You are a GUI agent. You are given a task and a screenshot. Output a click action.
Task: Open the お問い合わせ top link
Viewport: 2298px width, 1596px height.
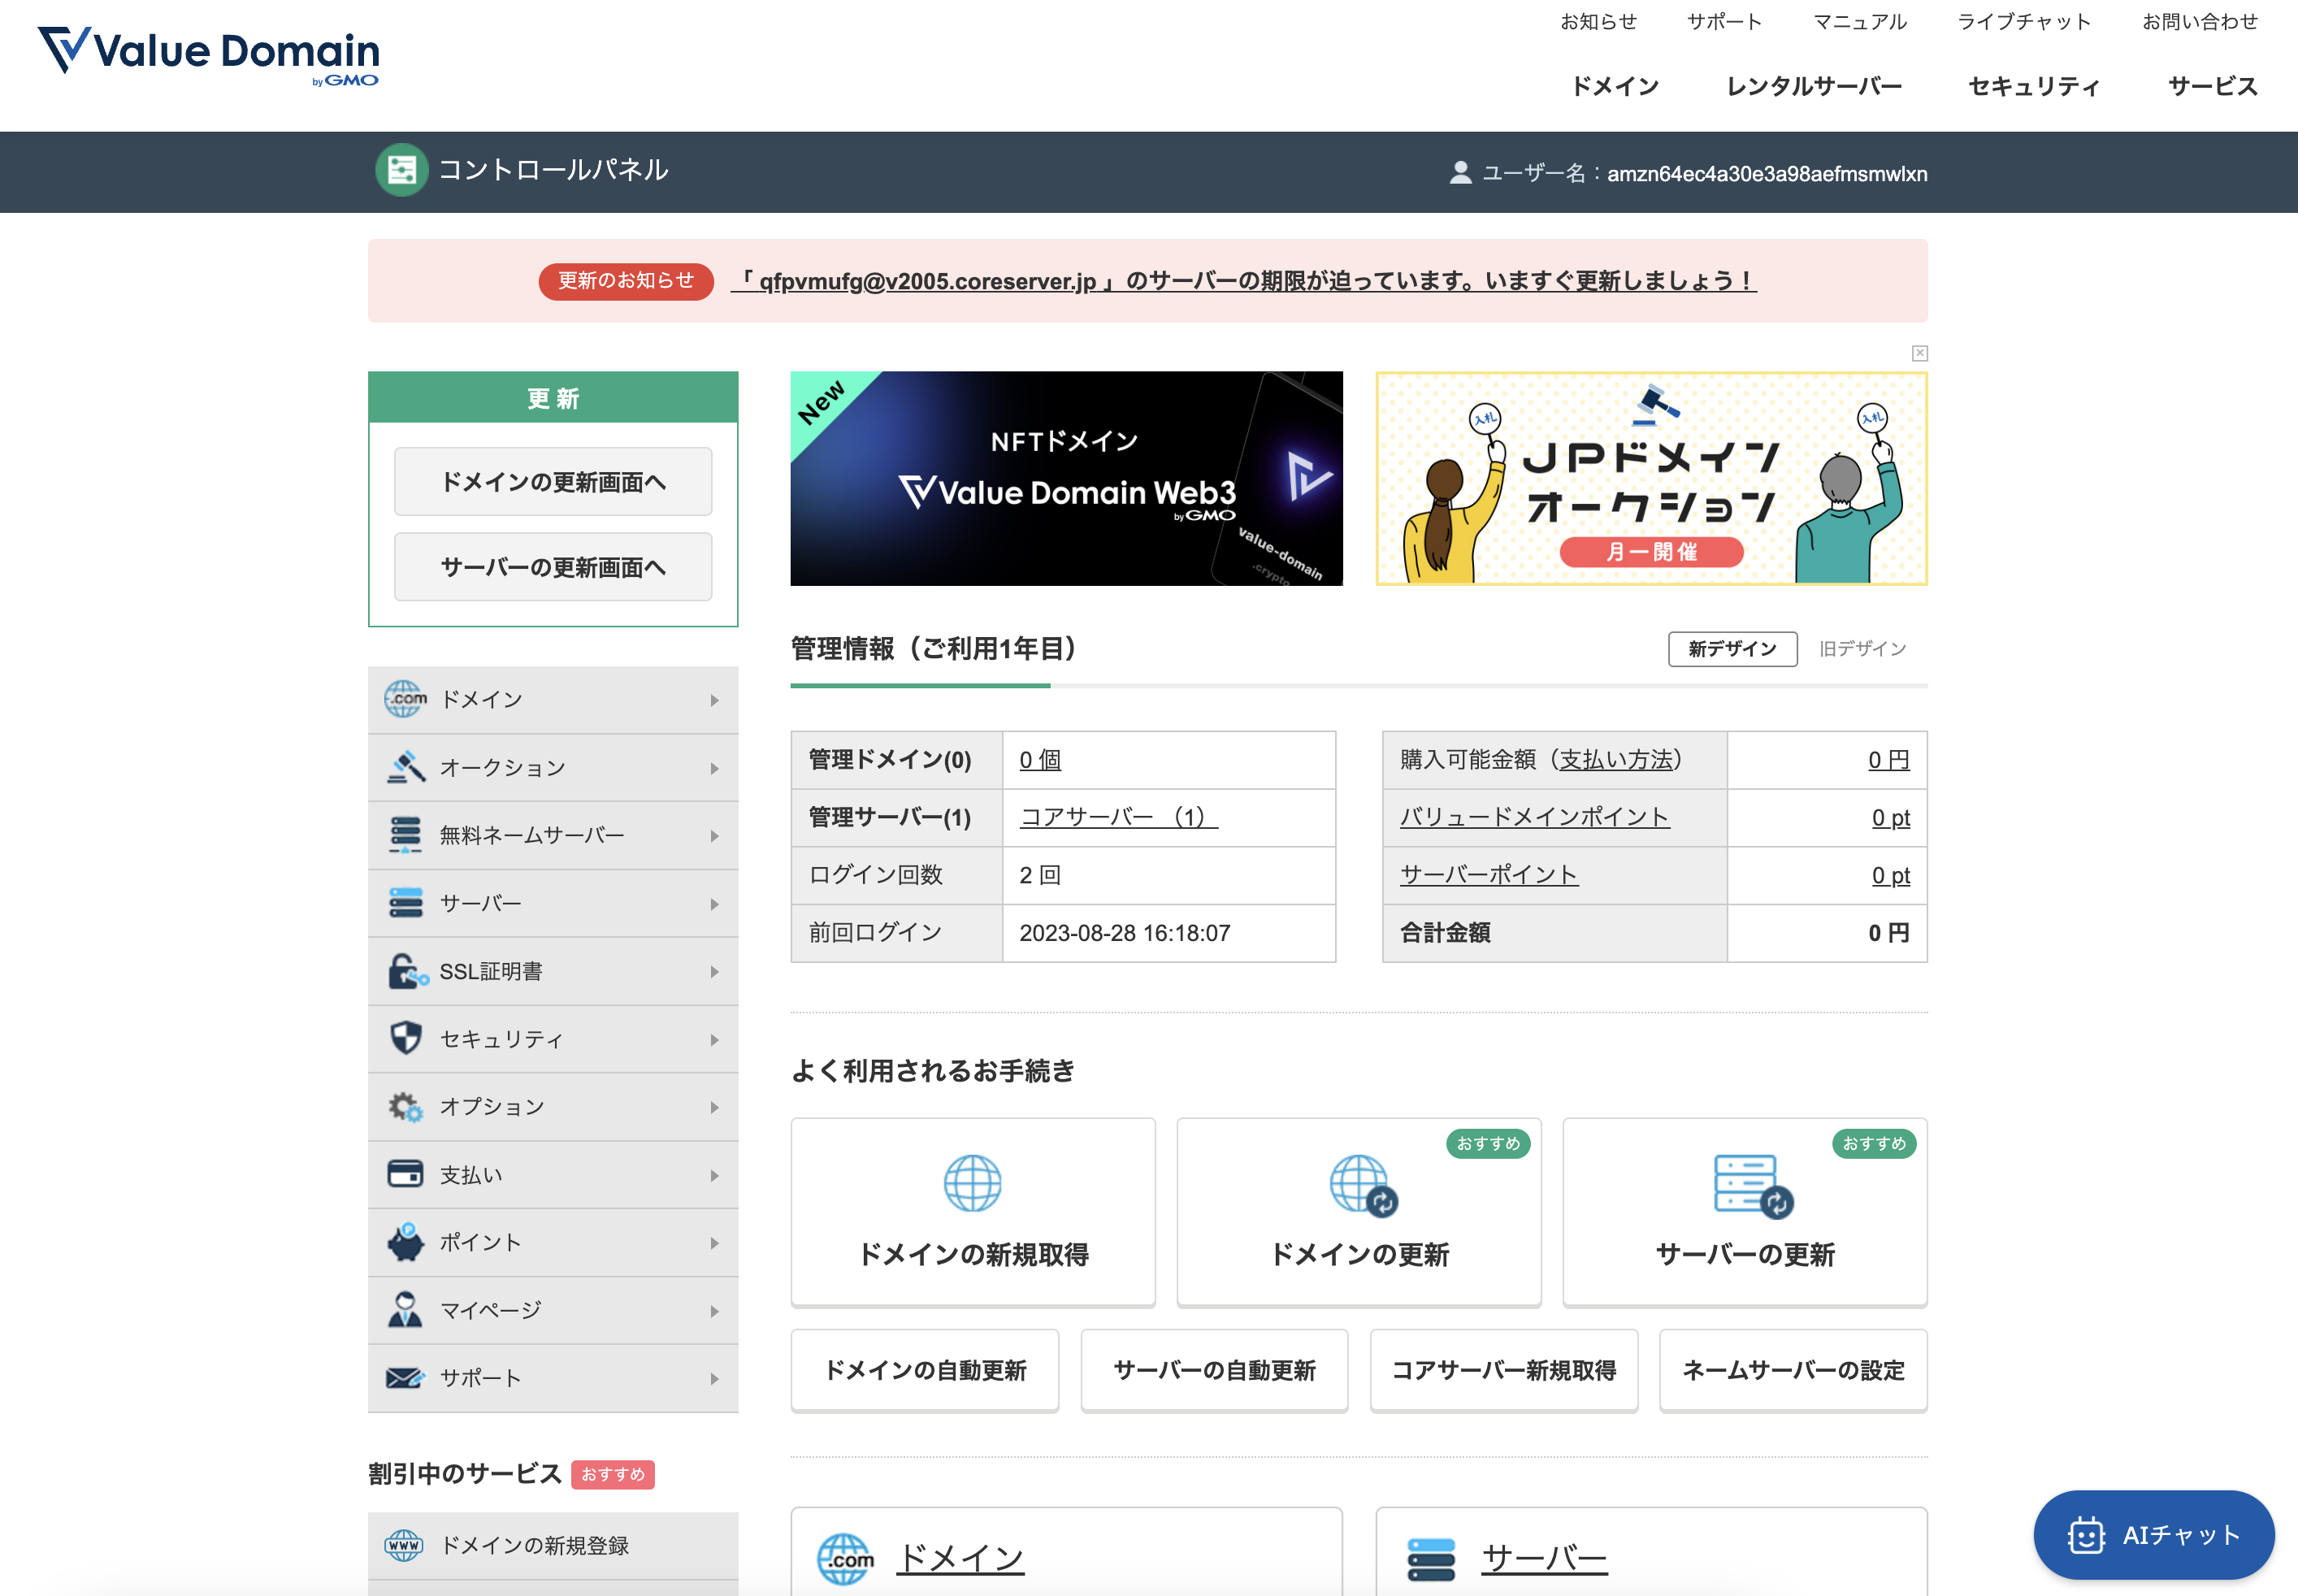2199,22
